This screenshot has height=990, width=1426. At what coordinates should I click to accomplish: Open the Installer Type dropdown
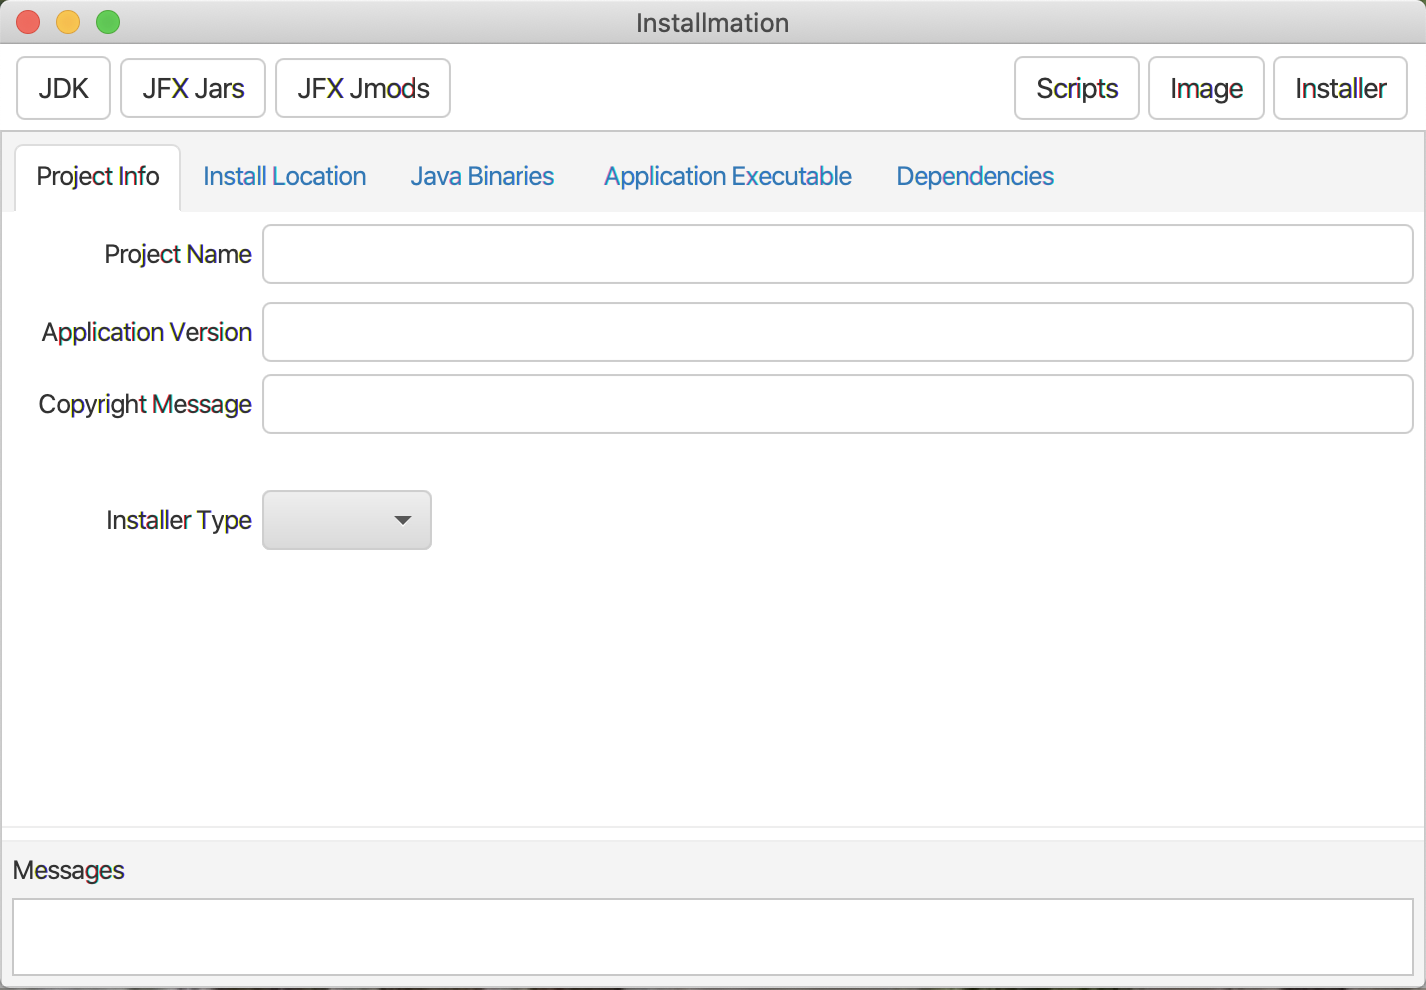click(x=346, y=520)
